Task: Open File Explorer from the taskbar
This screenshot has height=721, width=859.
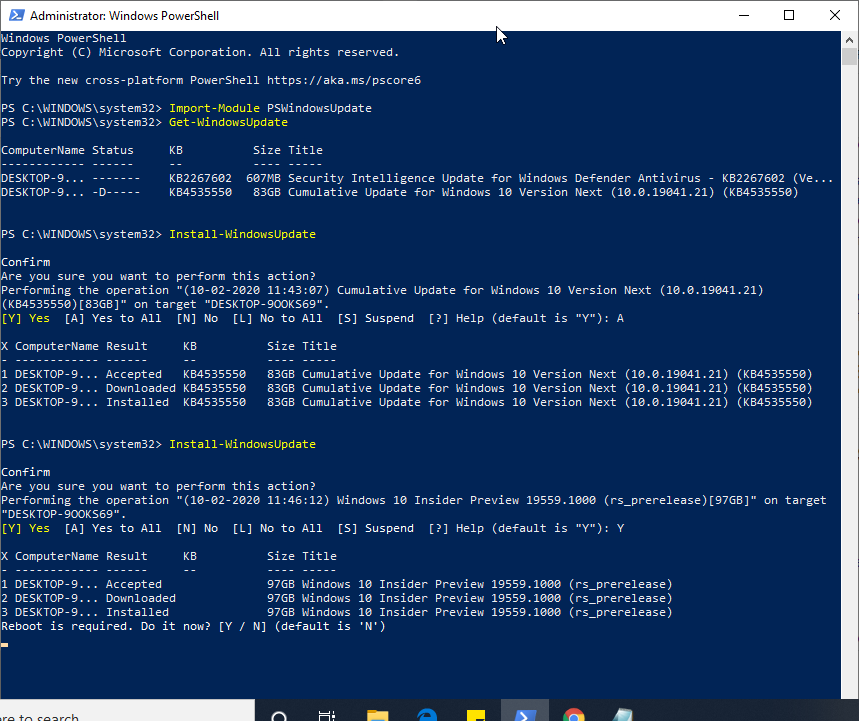Action: (x=377, y=714)
